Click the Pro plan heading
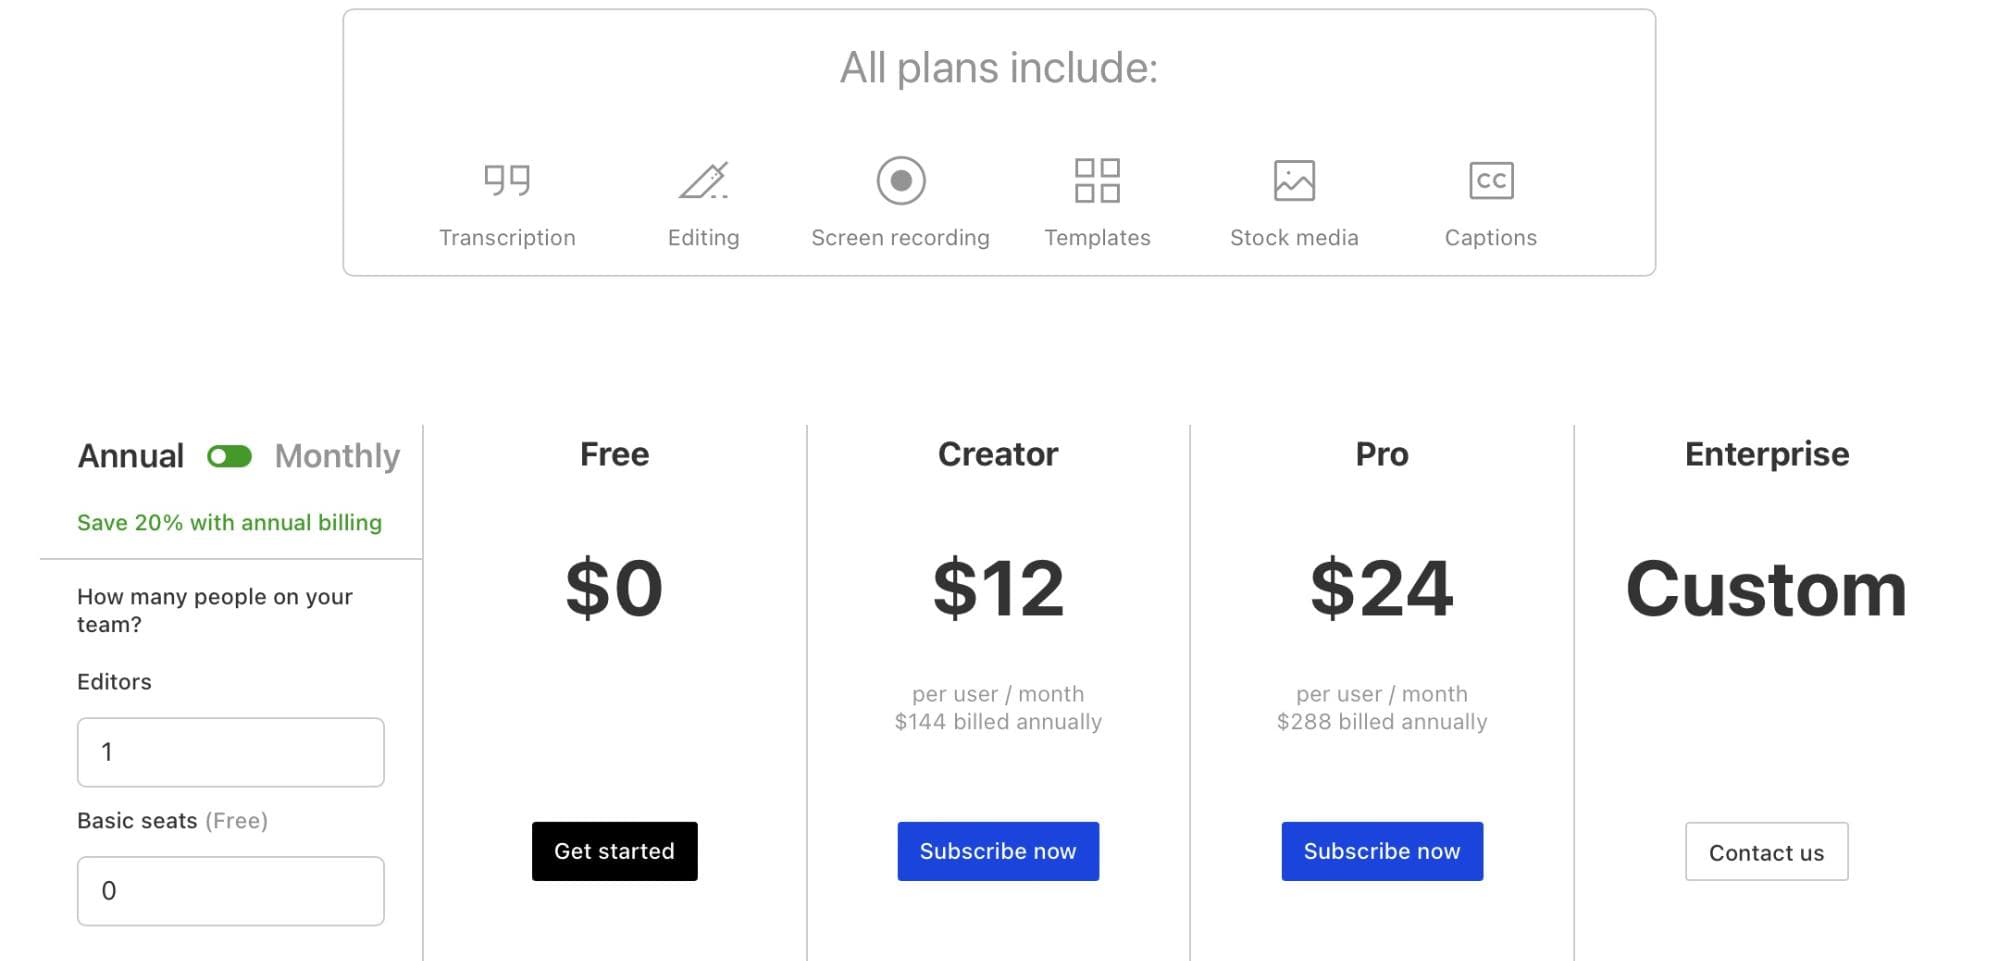1999x961 pixels. pyautogui.click(x=1382, y=454)
